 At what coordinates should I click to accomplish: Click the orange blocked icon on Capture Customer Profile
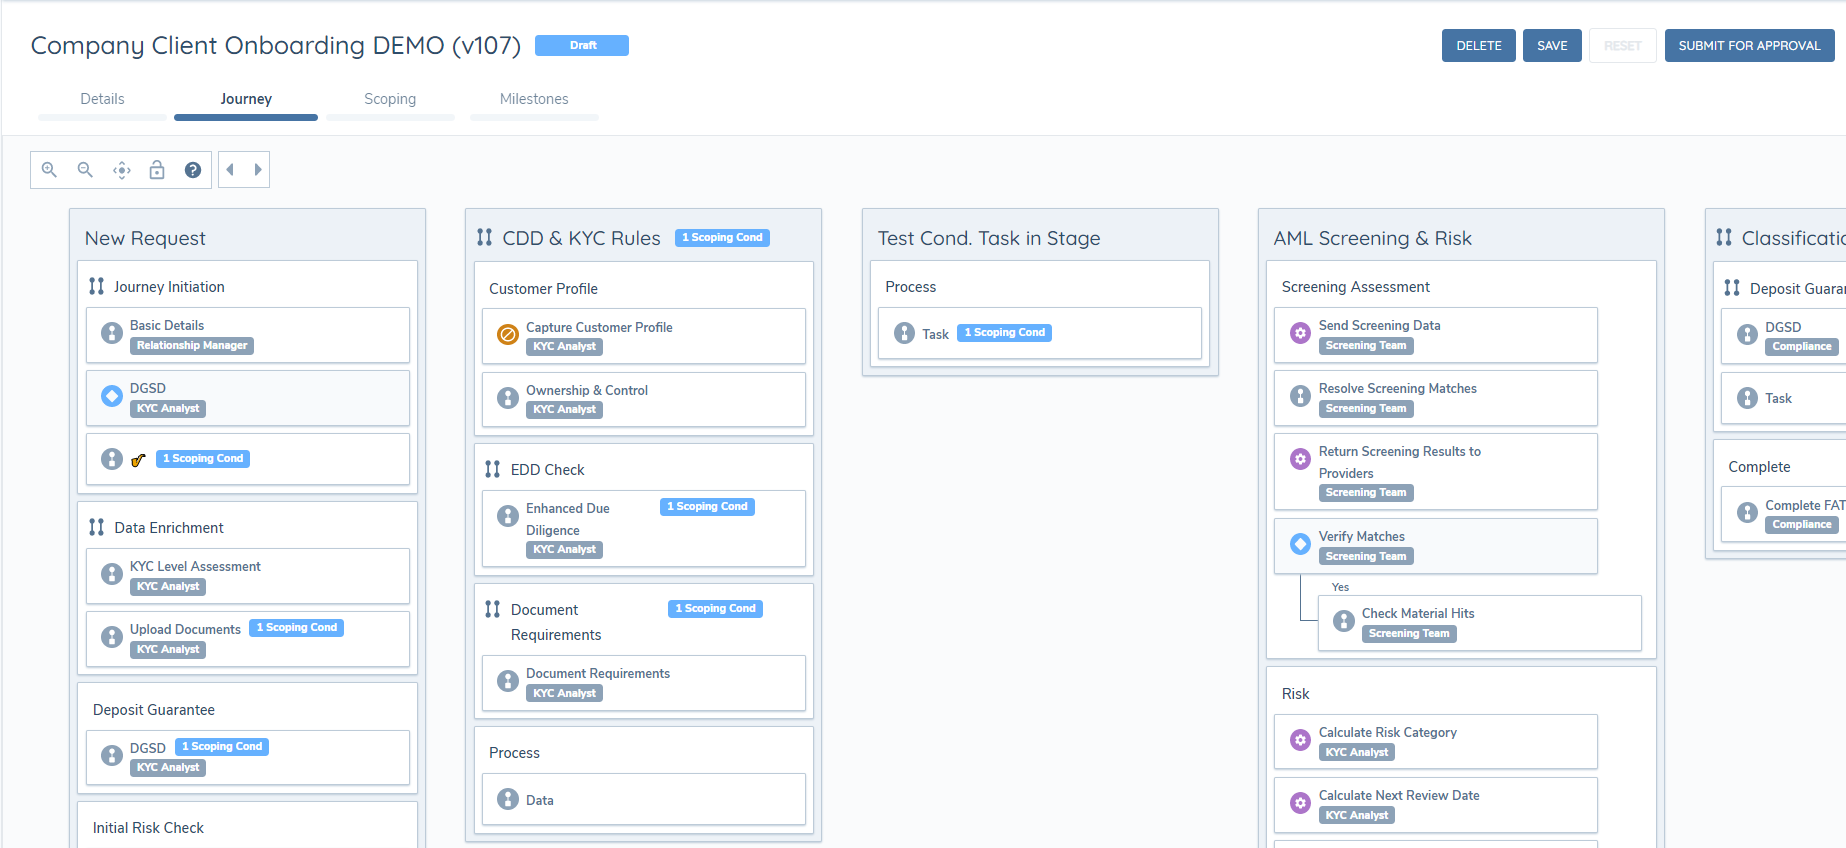click(x=508, y=334)
